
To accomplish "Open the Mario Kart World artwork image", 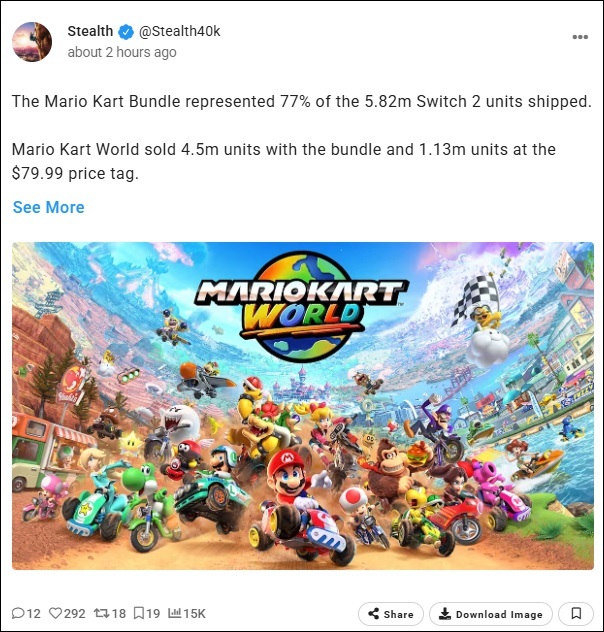I will pos(303,406).
